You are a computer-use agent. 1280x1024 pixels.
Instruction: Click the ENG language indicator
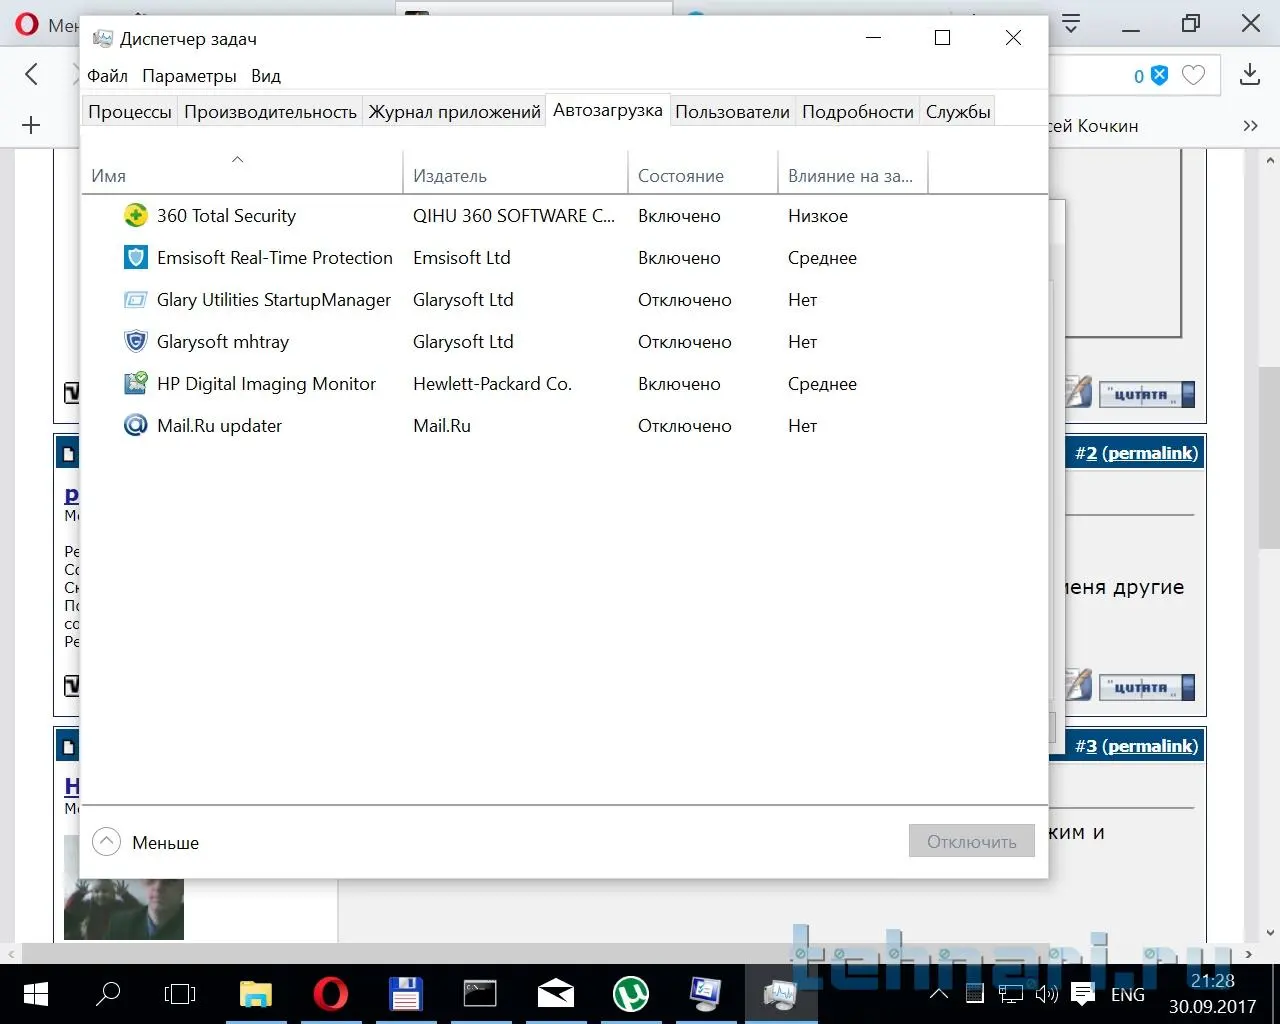[x=1128, y=995]
